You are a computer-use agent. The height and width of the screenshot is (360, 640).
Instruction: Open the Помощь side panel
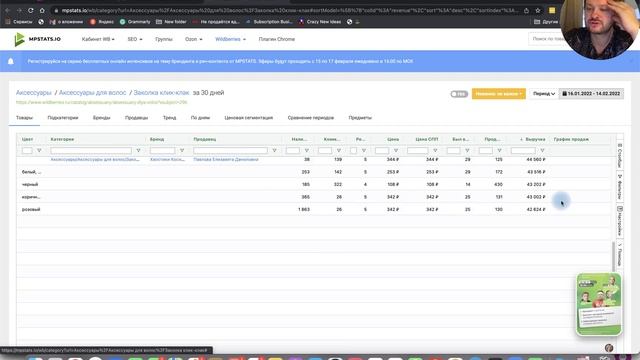[x=620, y=255]
